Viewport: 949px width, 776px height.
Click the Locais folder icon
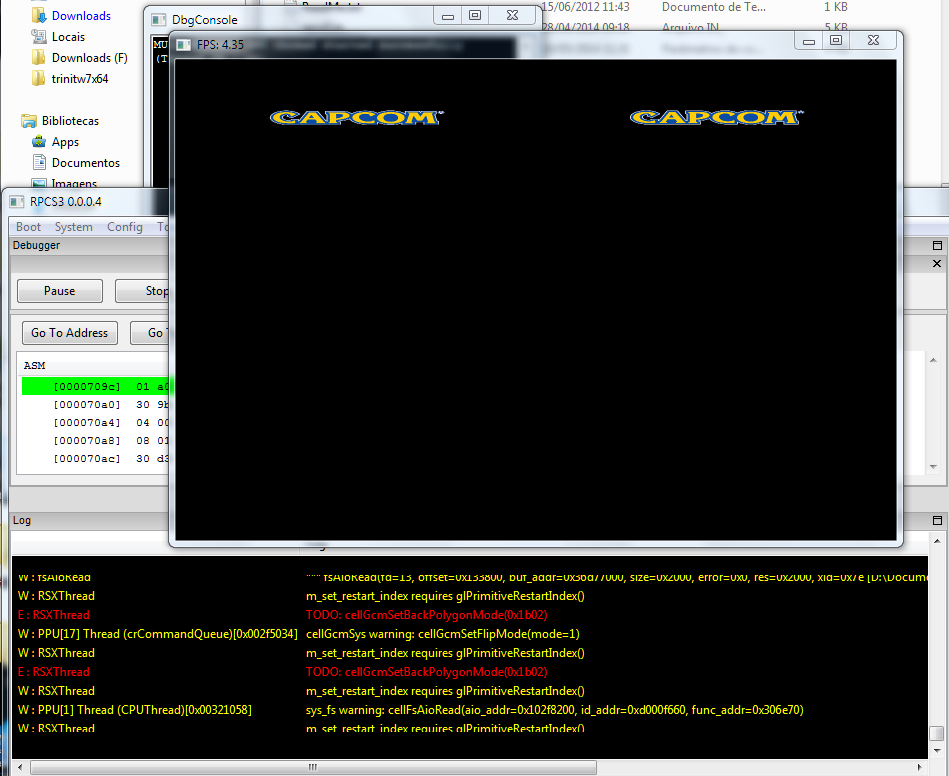[39, 37]
